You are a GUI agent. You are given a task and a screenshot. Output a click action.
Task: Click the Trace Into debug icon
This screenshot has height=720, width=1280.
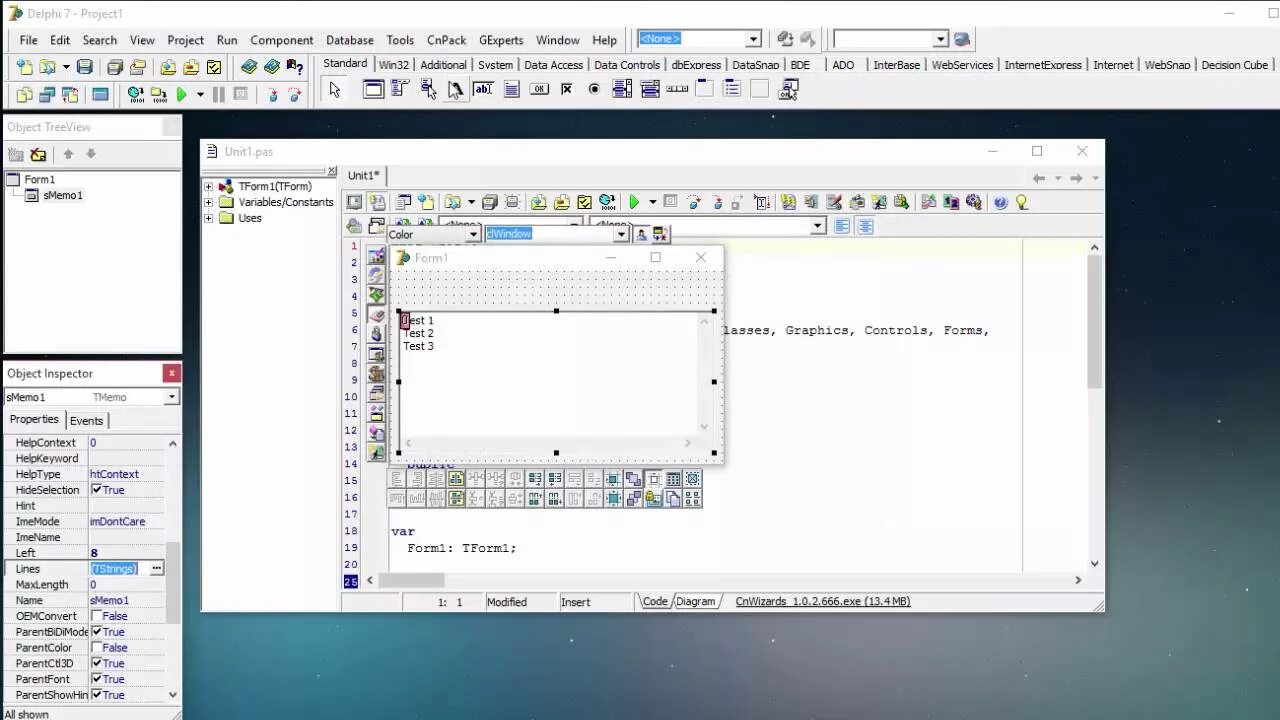pos(272,94)
